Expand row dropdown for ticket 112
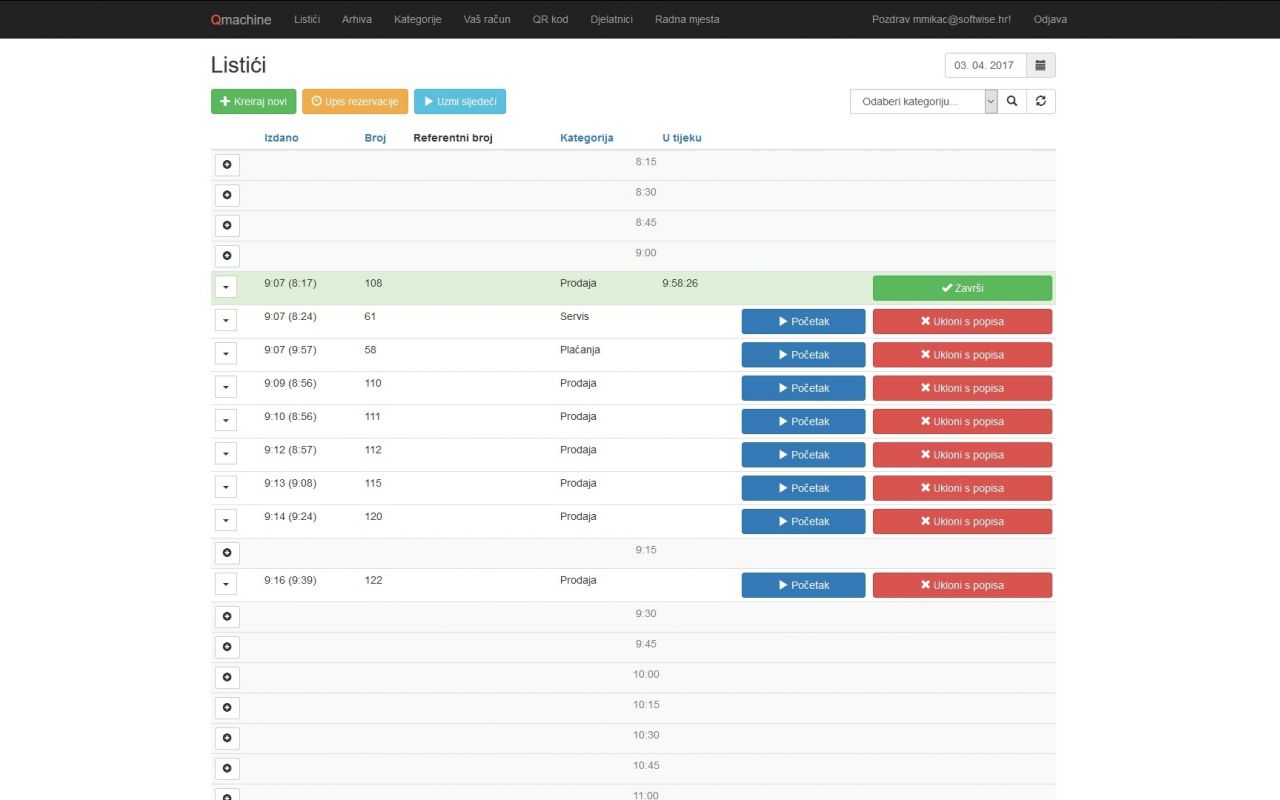1280x800 pixels. coord(226,454)
